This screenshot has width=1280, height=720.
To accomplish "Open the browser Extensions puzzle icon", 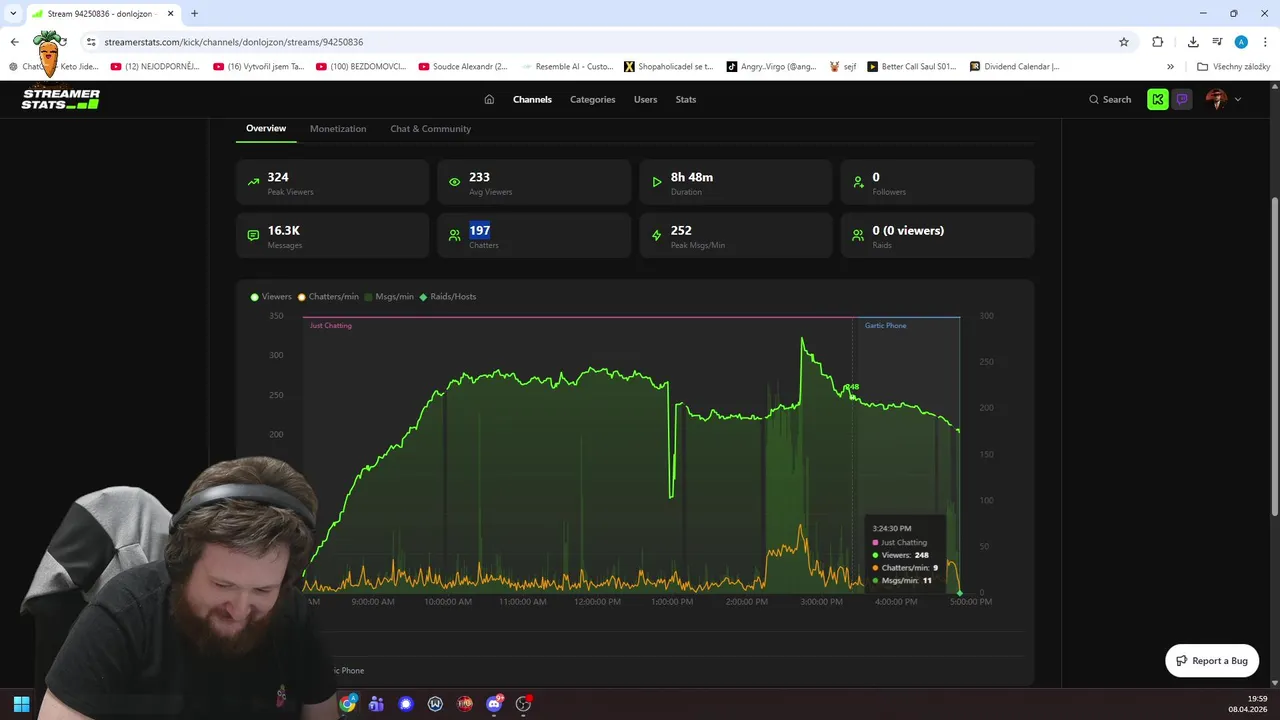I will (x=1158, y=42).
